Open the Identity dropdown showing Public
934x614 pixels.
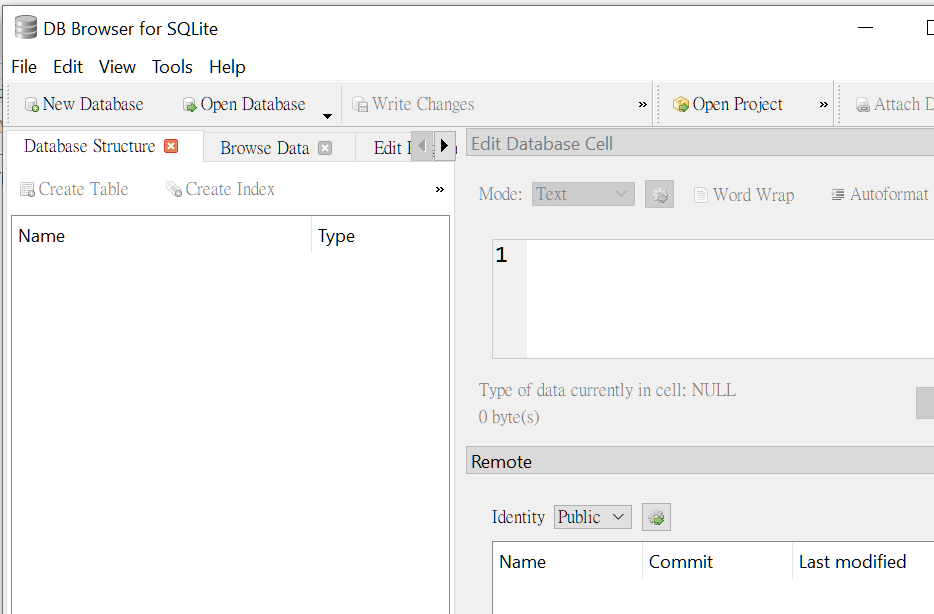pyautogui.click(x=591, y=517)
